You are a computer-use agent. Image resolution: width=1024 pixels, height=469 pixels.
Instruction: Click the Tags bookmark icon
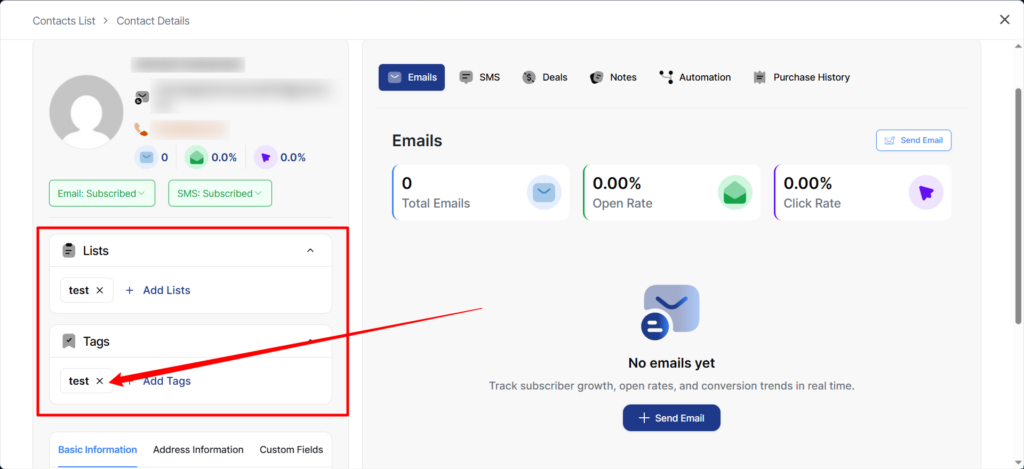click(x=69, y=341)
